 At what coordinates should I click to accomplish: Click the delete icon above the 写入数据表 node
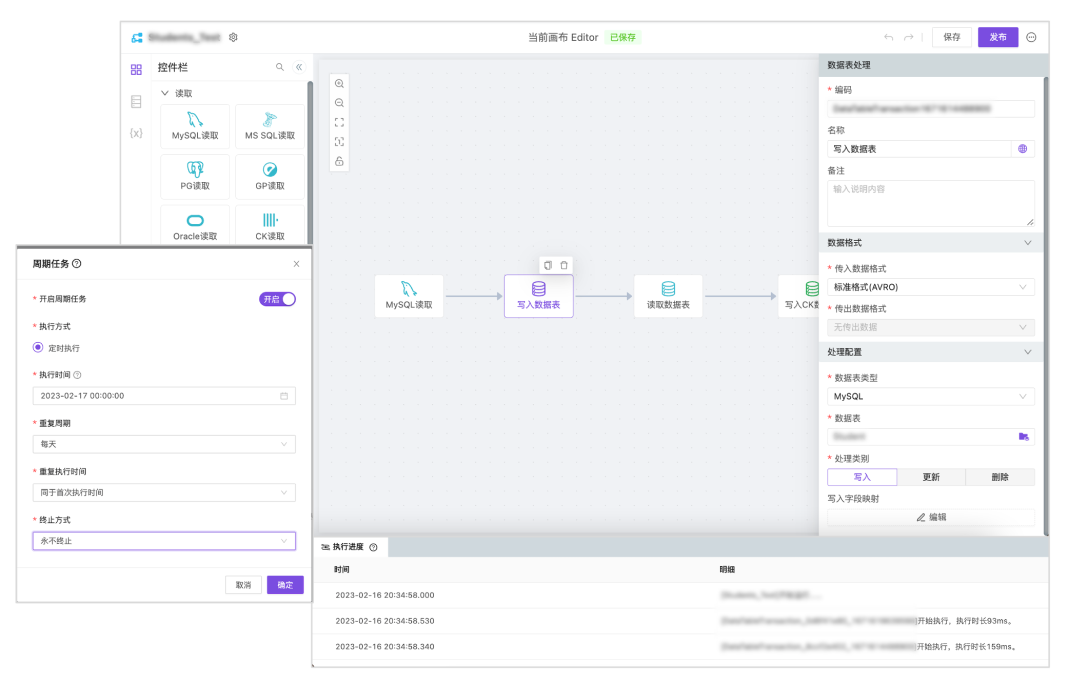564,265
